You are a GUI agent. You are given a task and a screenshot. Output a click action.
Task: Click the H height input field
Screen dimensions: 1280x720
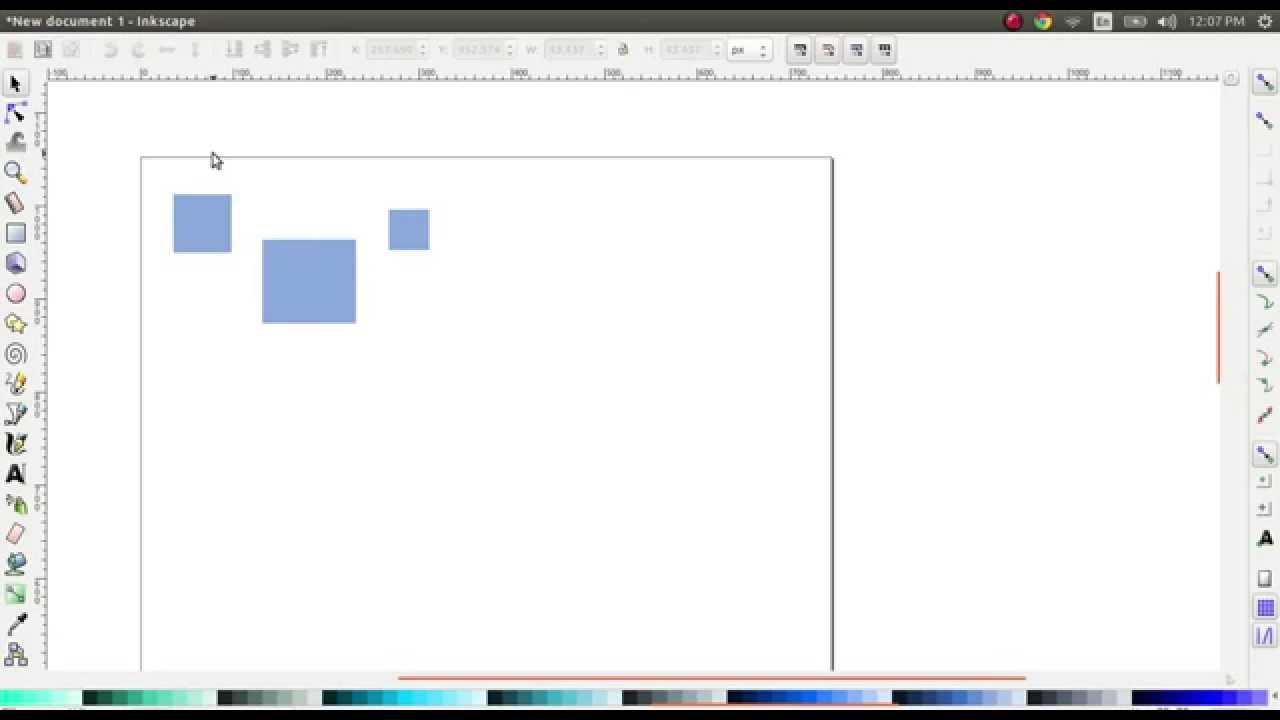coord(691,49)
